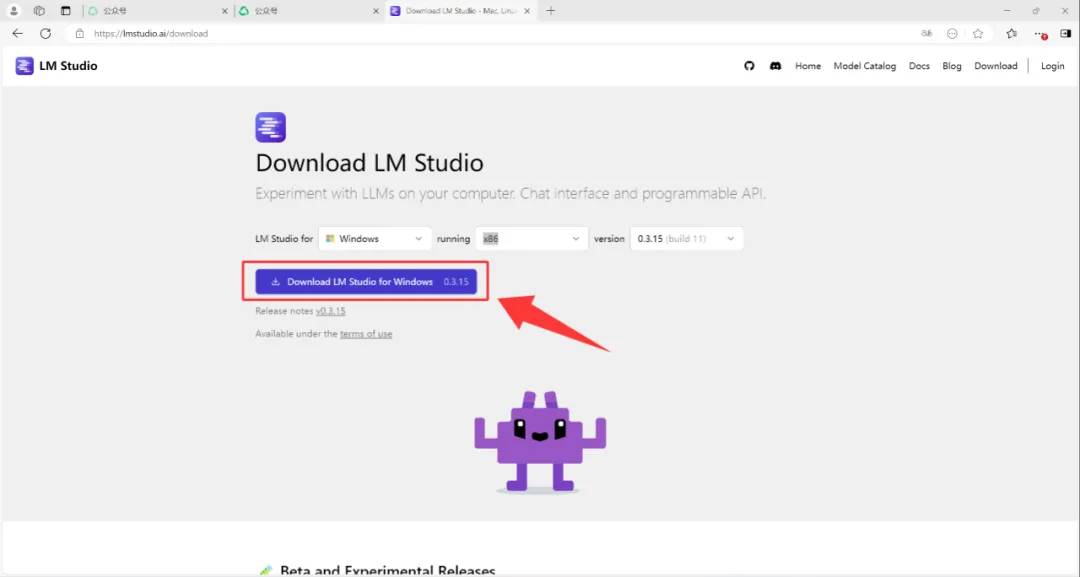Toggle the browser sidebar icon

[1066, 33]
